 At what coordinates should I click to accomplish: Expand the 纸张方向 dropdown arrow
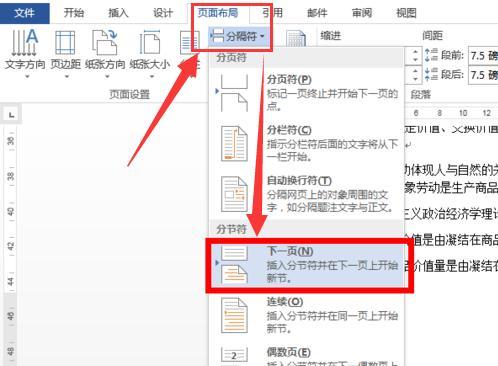[107, 77]
